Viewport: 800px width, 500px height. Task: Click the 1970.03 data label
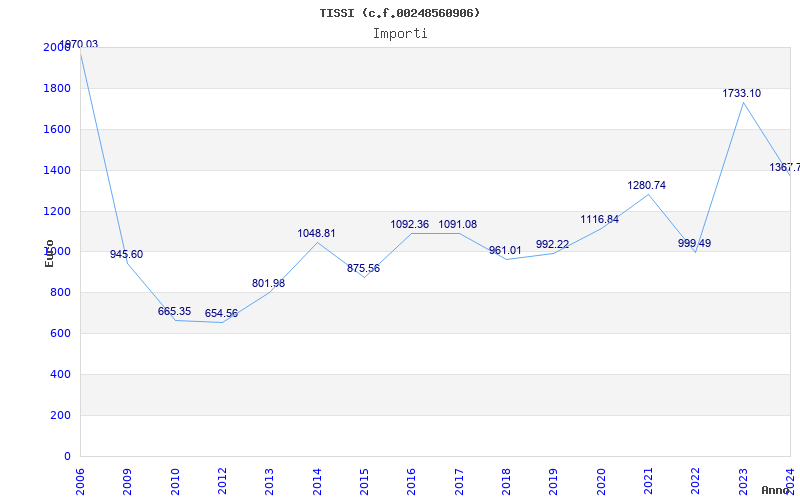click(79, 44)
